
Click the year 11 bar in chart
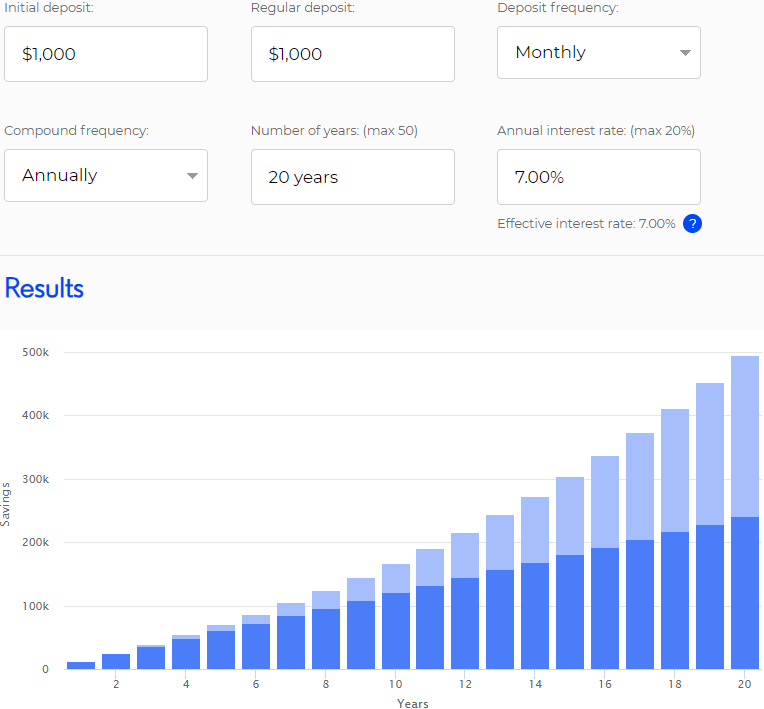click(430, 609)
